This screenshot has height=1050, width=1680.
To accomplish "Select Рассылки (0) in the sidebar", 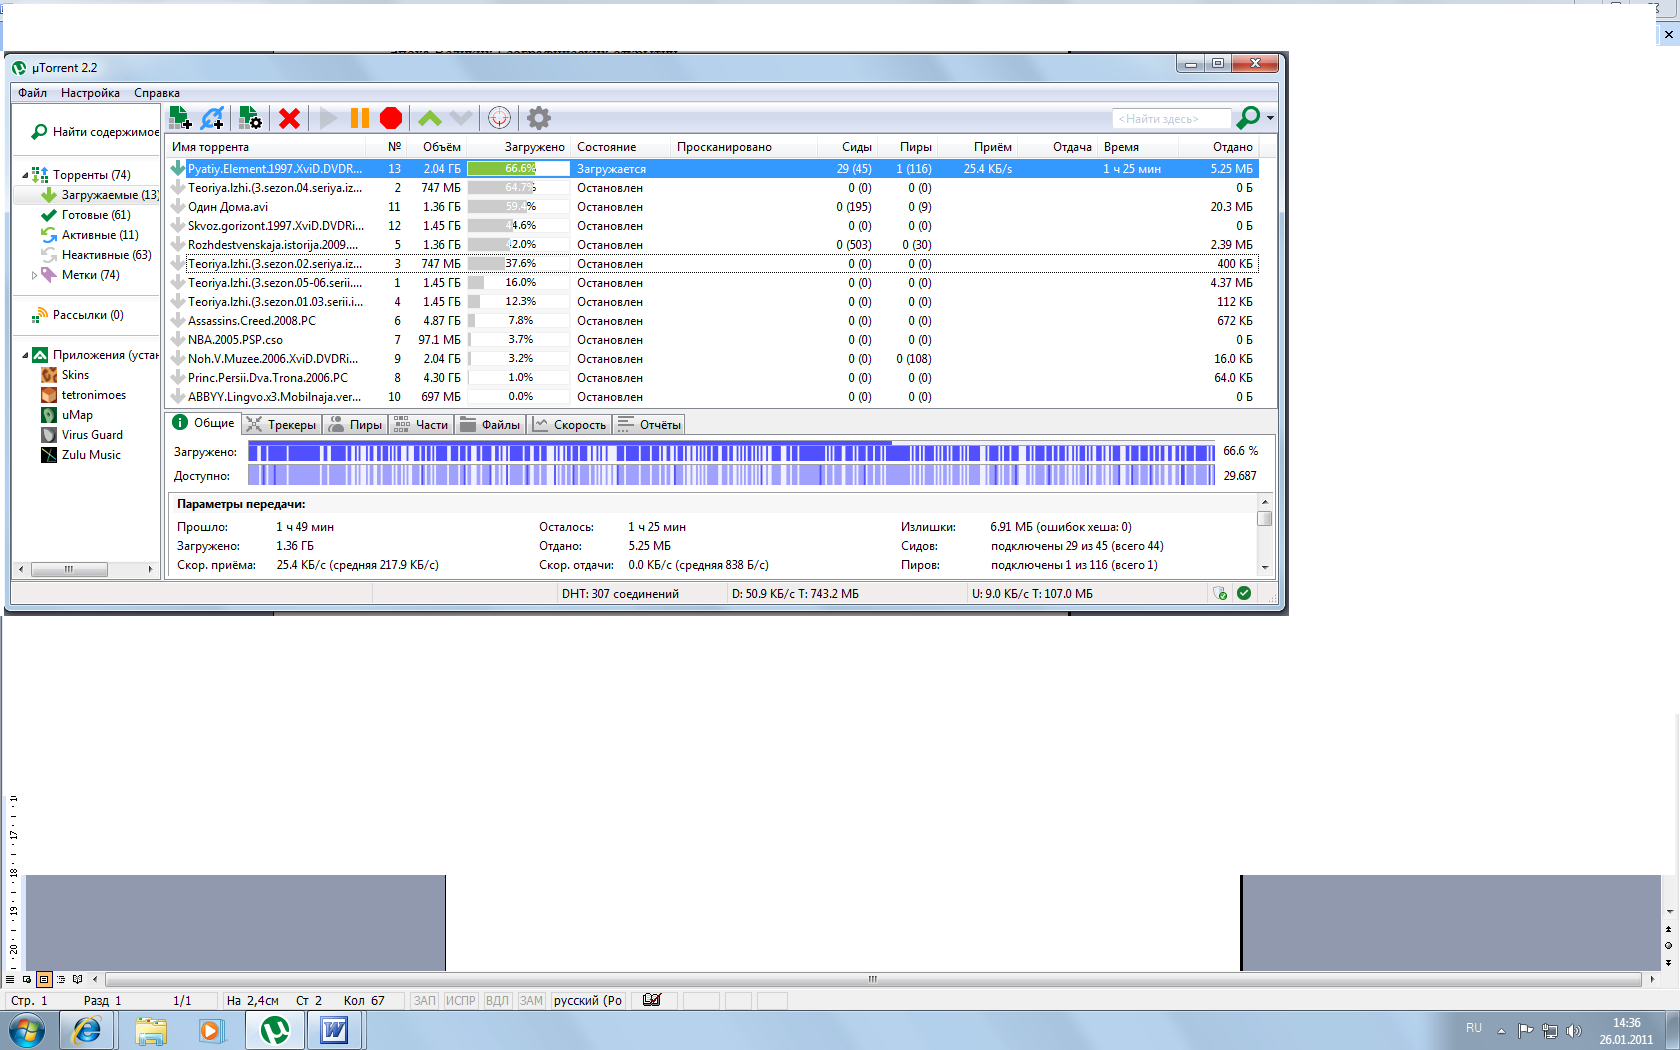I will click(78, 315).
